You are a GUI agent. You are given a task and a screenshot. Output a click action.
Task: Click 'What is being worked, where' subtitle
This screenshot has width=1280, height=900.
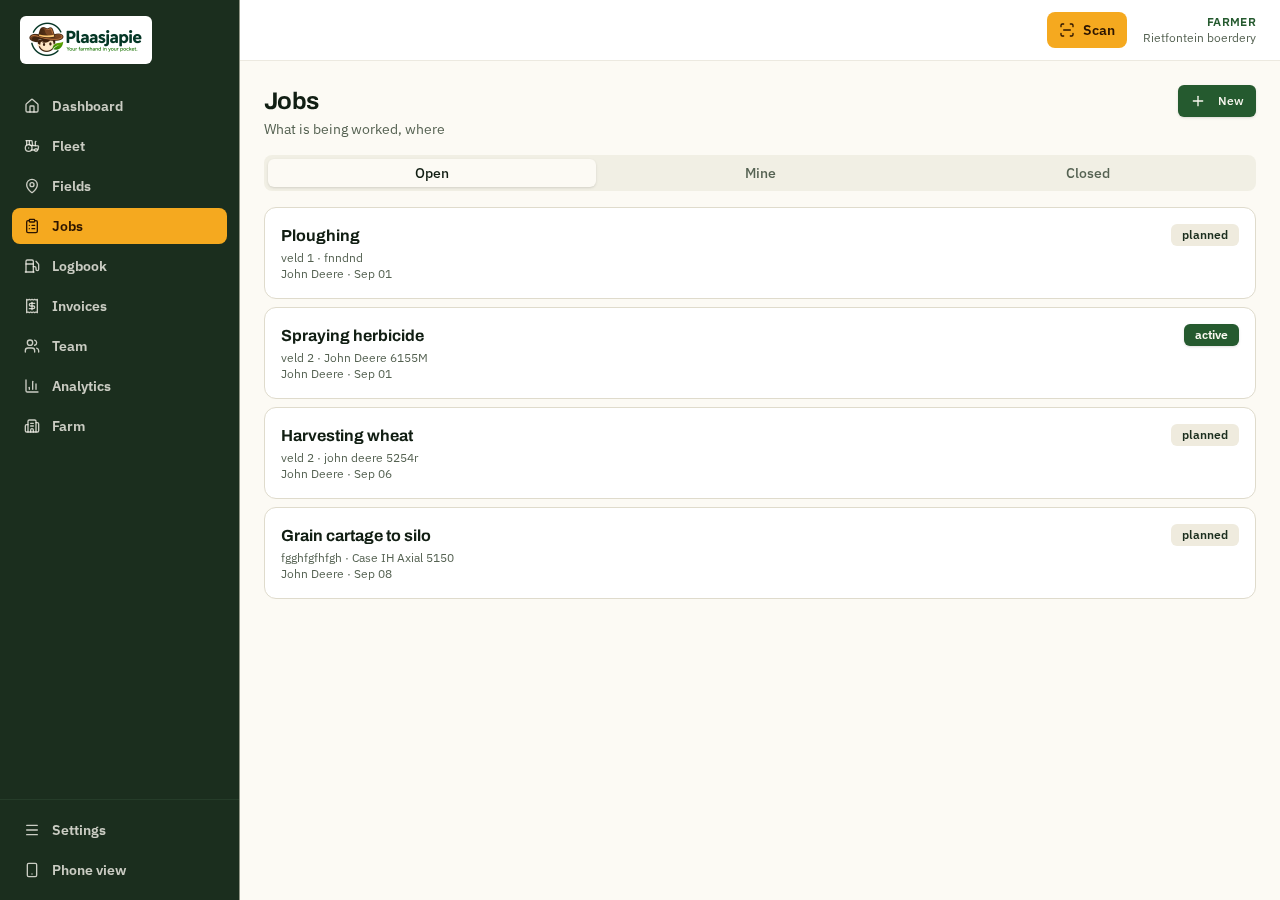354,129
